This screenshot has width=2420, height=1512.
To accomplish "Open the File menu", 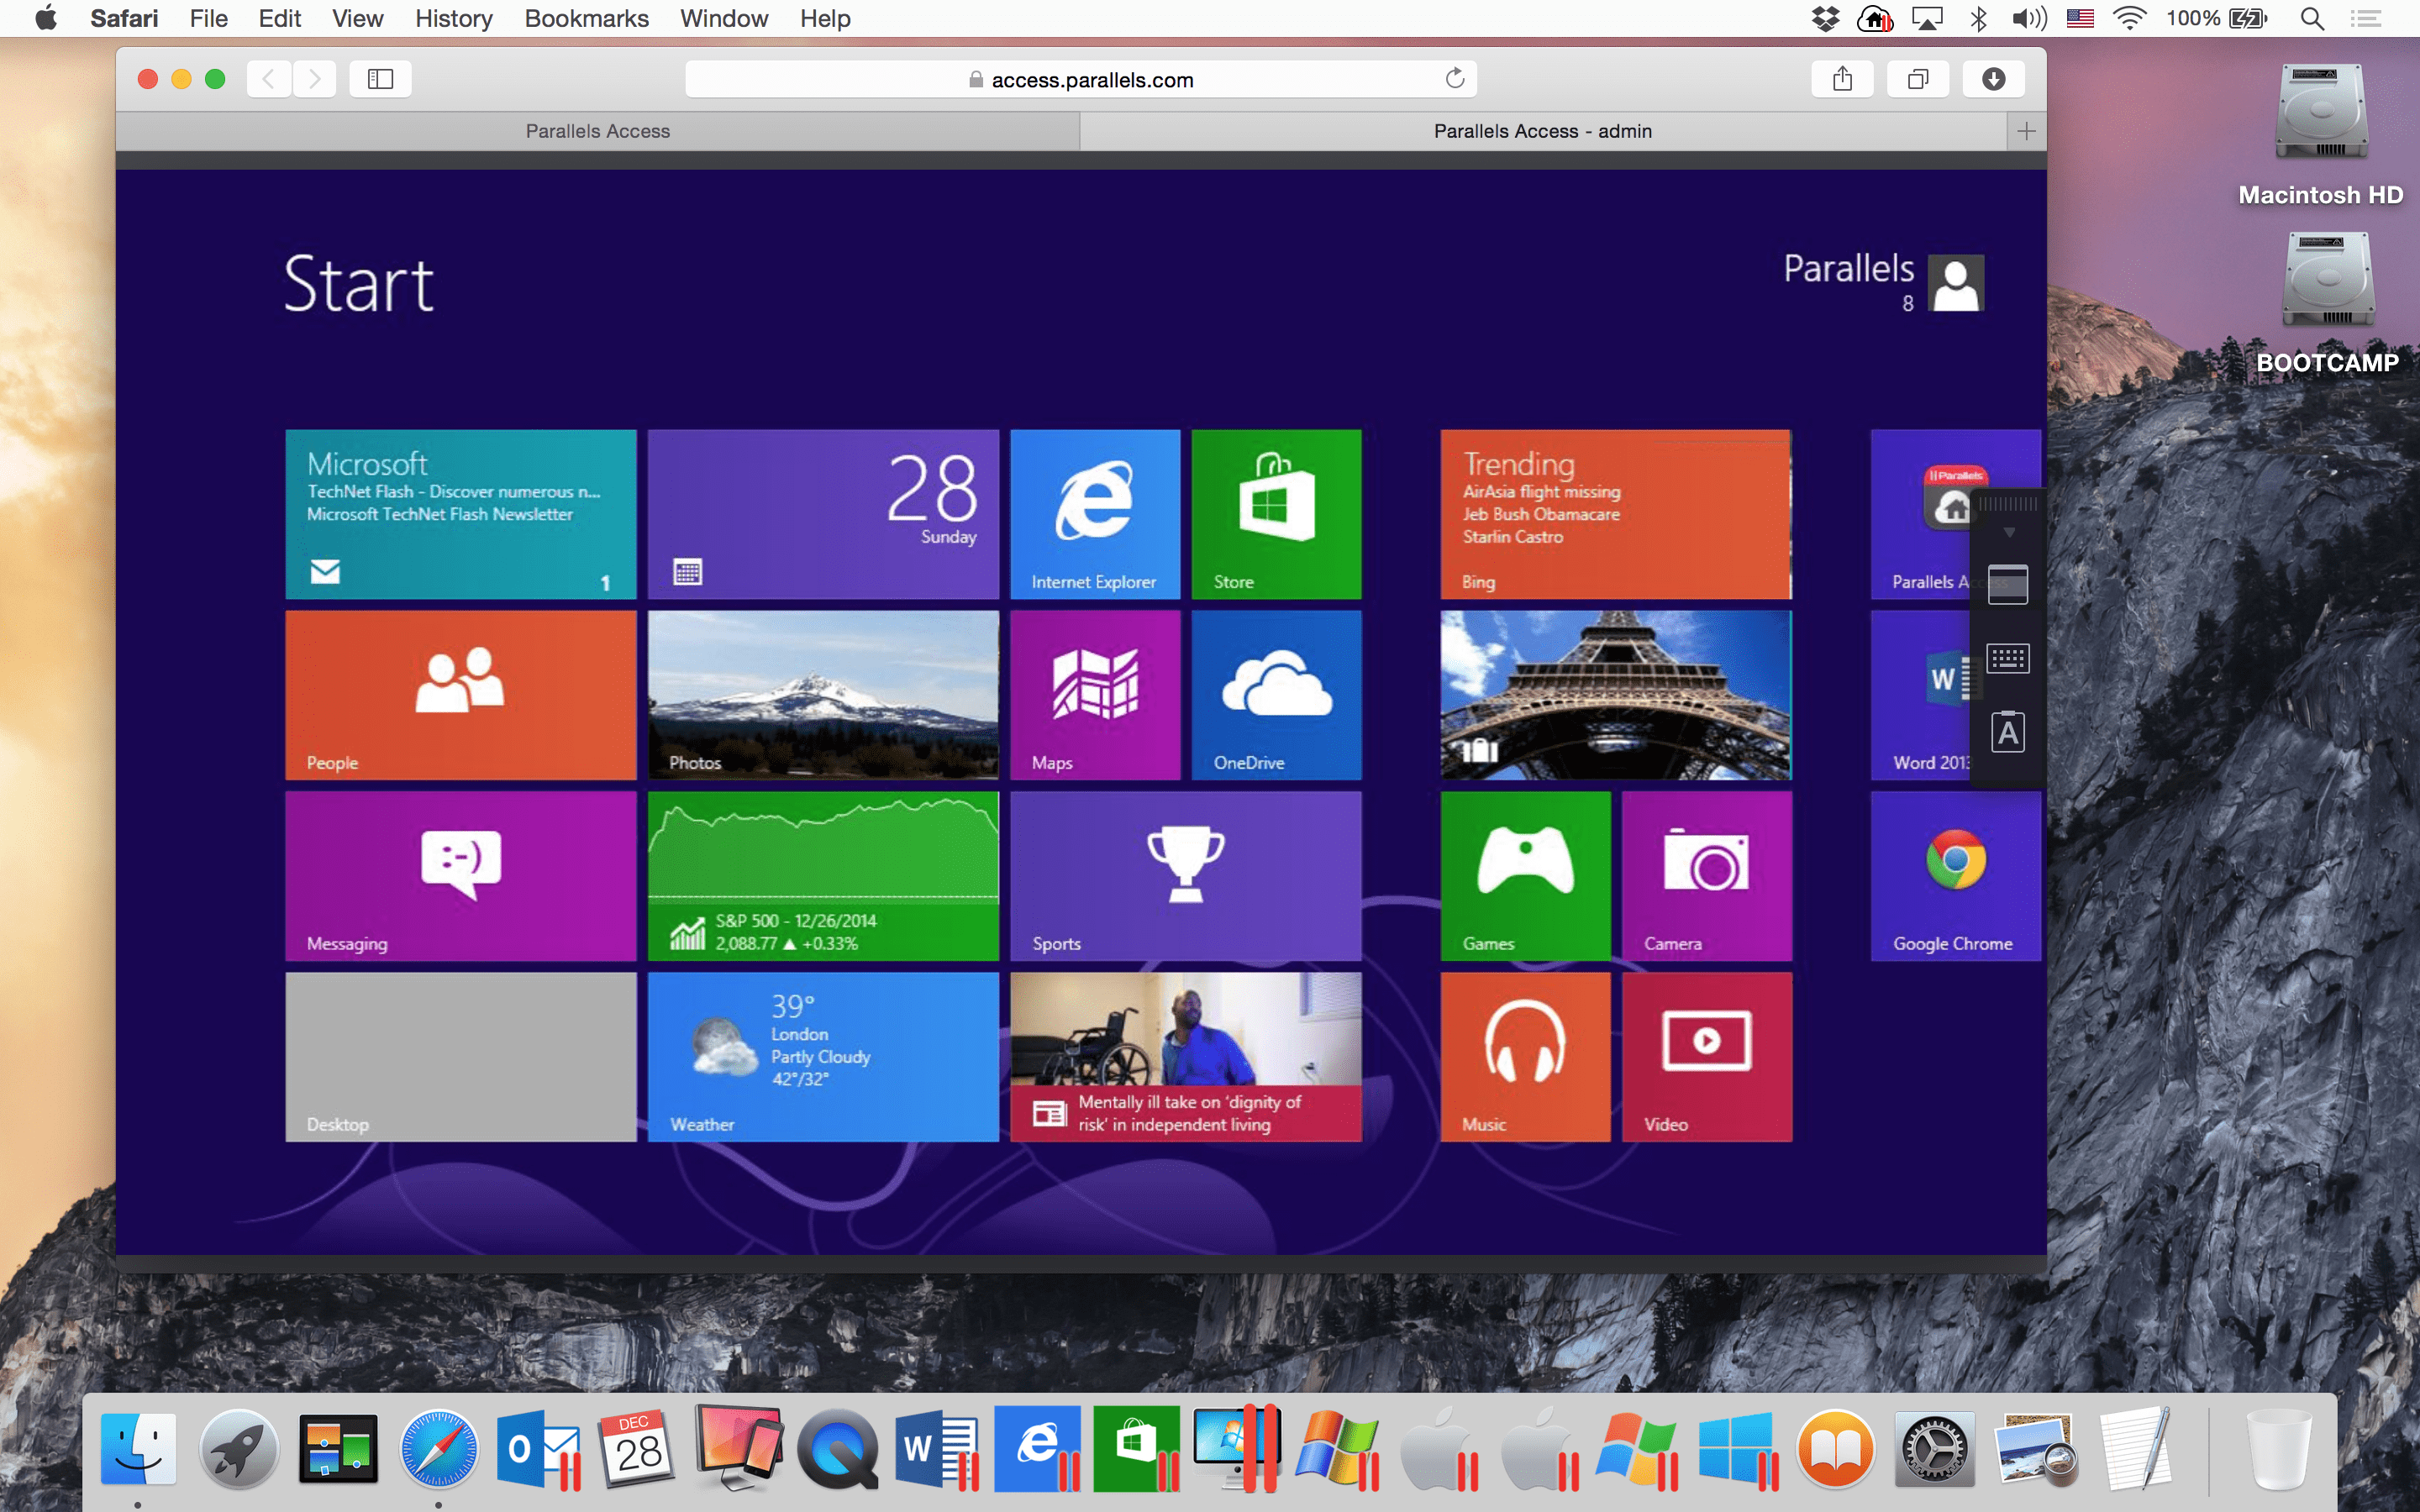I will [209, 18].
